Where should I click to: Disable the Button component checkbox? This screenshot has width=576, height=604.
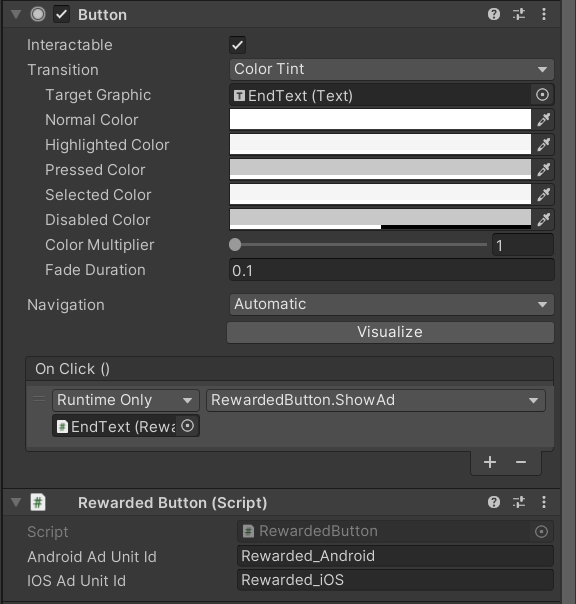coord(61,15)
